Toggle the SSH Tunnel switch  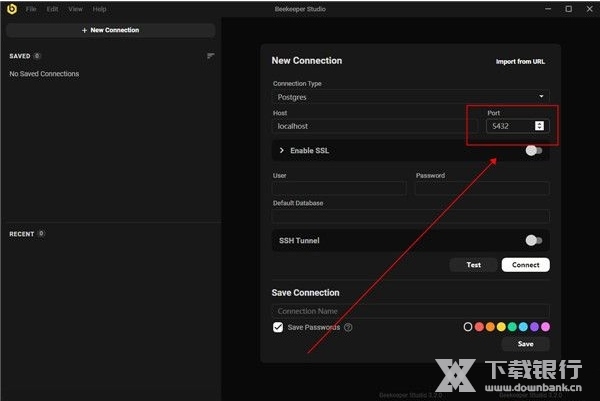click(x=534, y=240)
